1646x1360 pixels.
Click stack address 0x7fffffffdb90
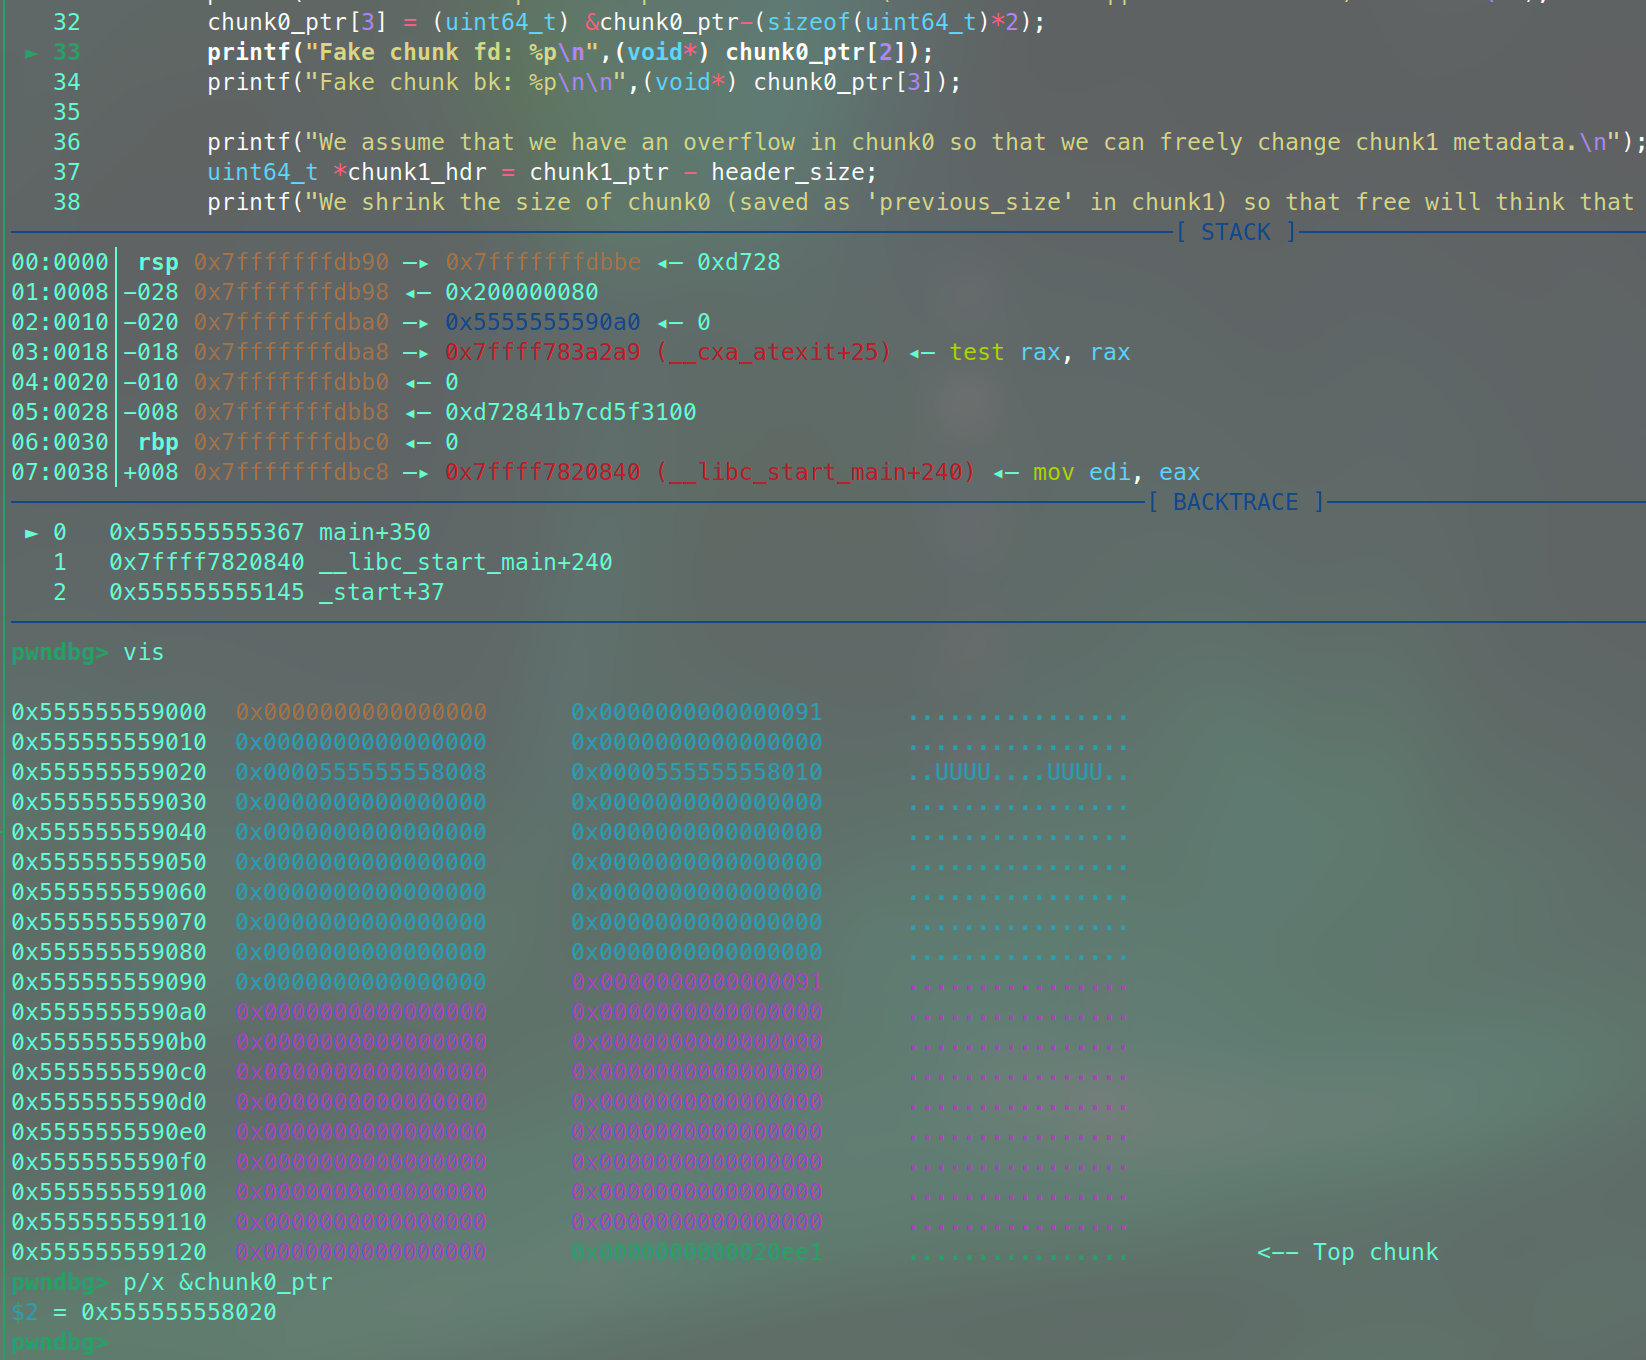(291, 262)
